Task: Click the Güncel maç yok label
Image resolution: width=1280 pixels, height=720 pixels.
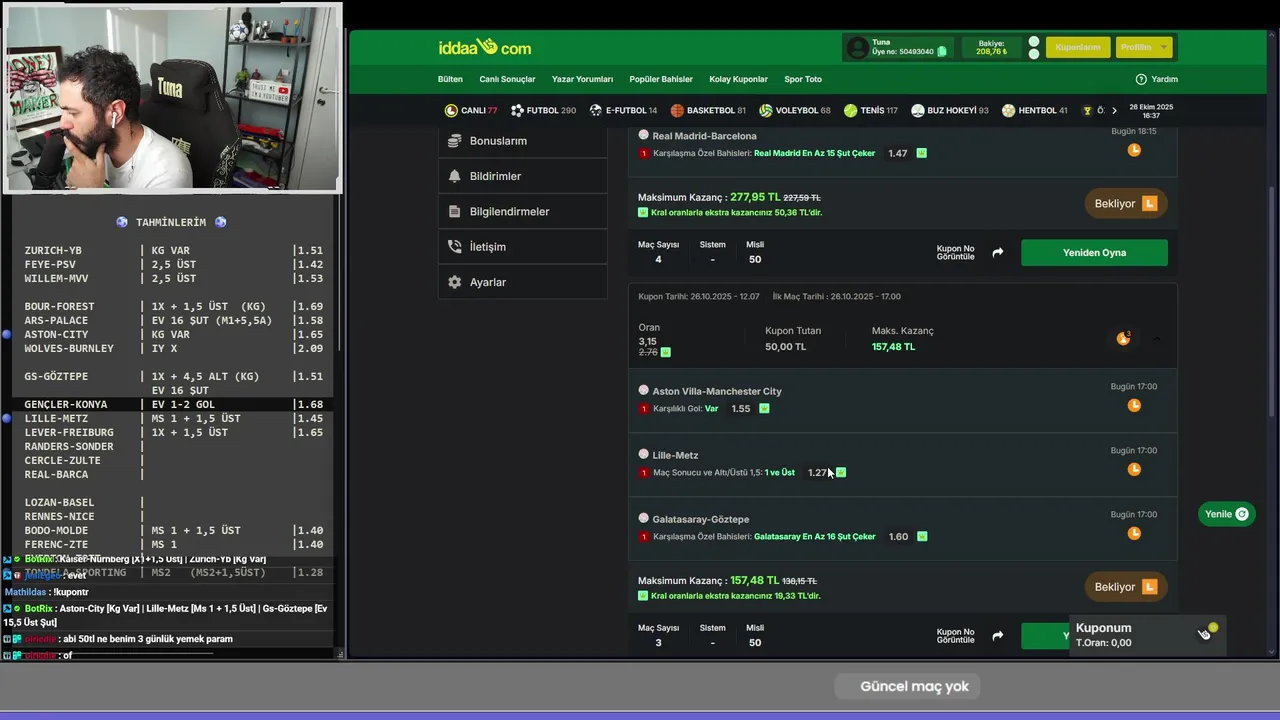Action: (914, 686)
